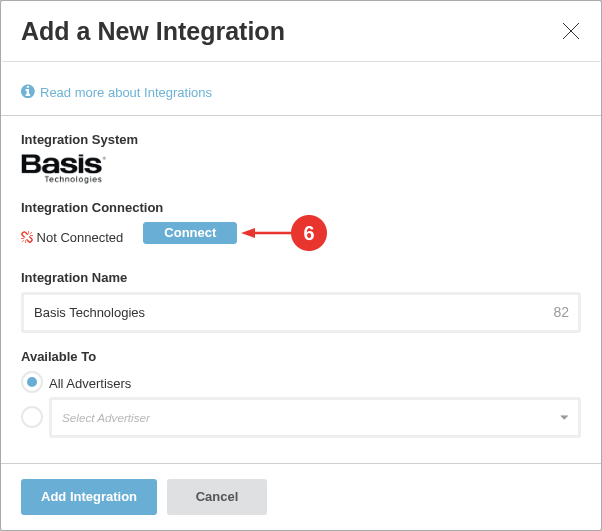Click the Integration Name label

click(x=74, y=278)
